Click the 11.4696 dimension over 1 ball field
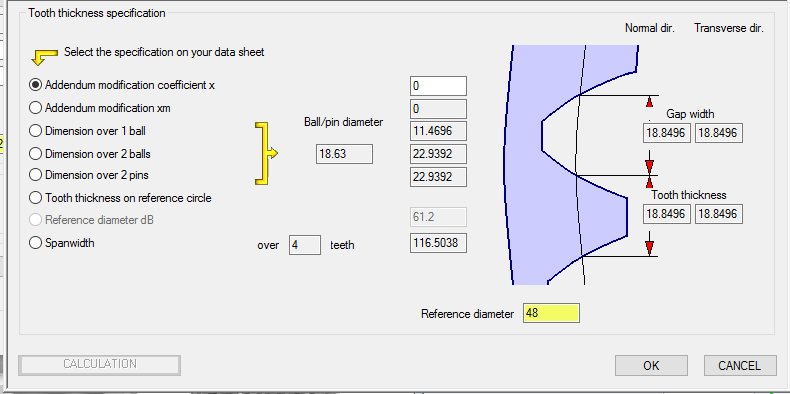The width and height of the screenshot is (790, 394). pyautogui.click(x=438, y=131)
